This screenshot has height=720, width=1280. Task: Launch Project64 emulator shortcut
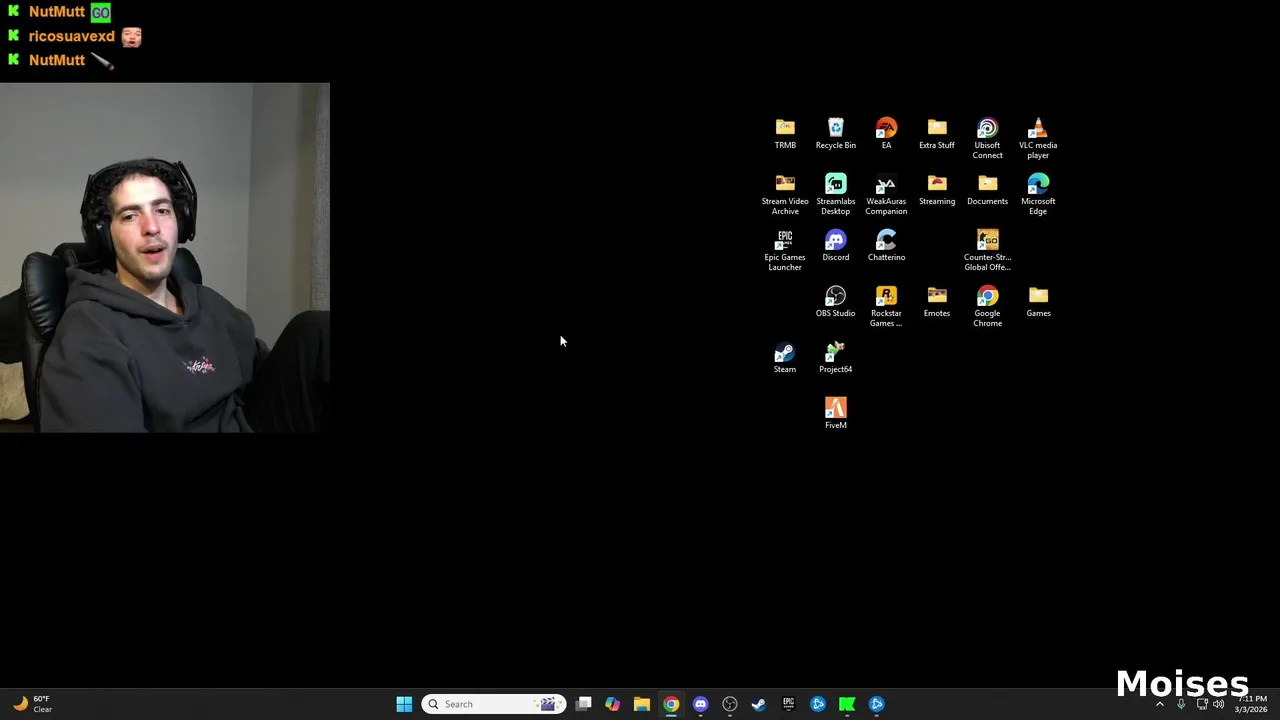835,357
